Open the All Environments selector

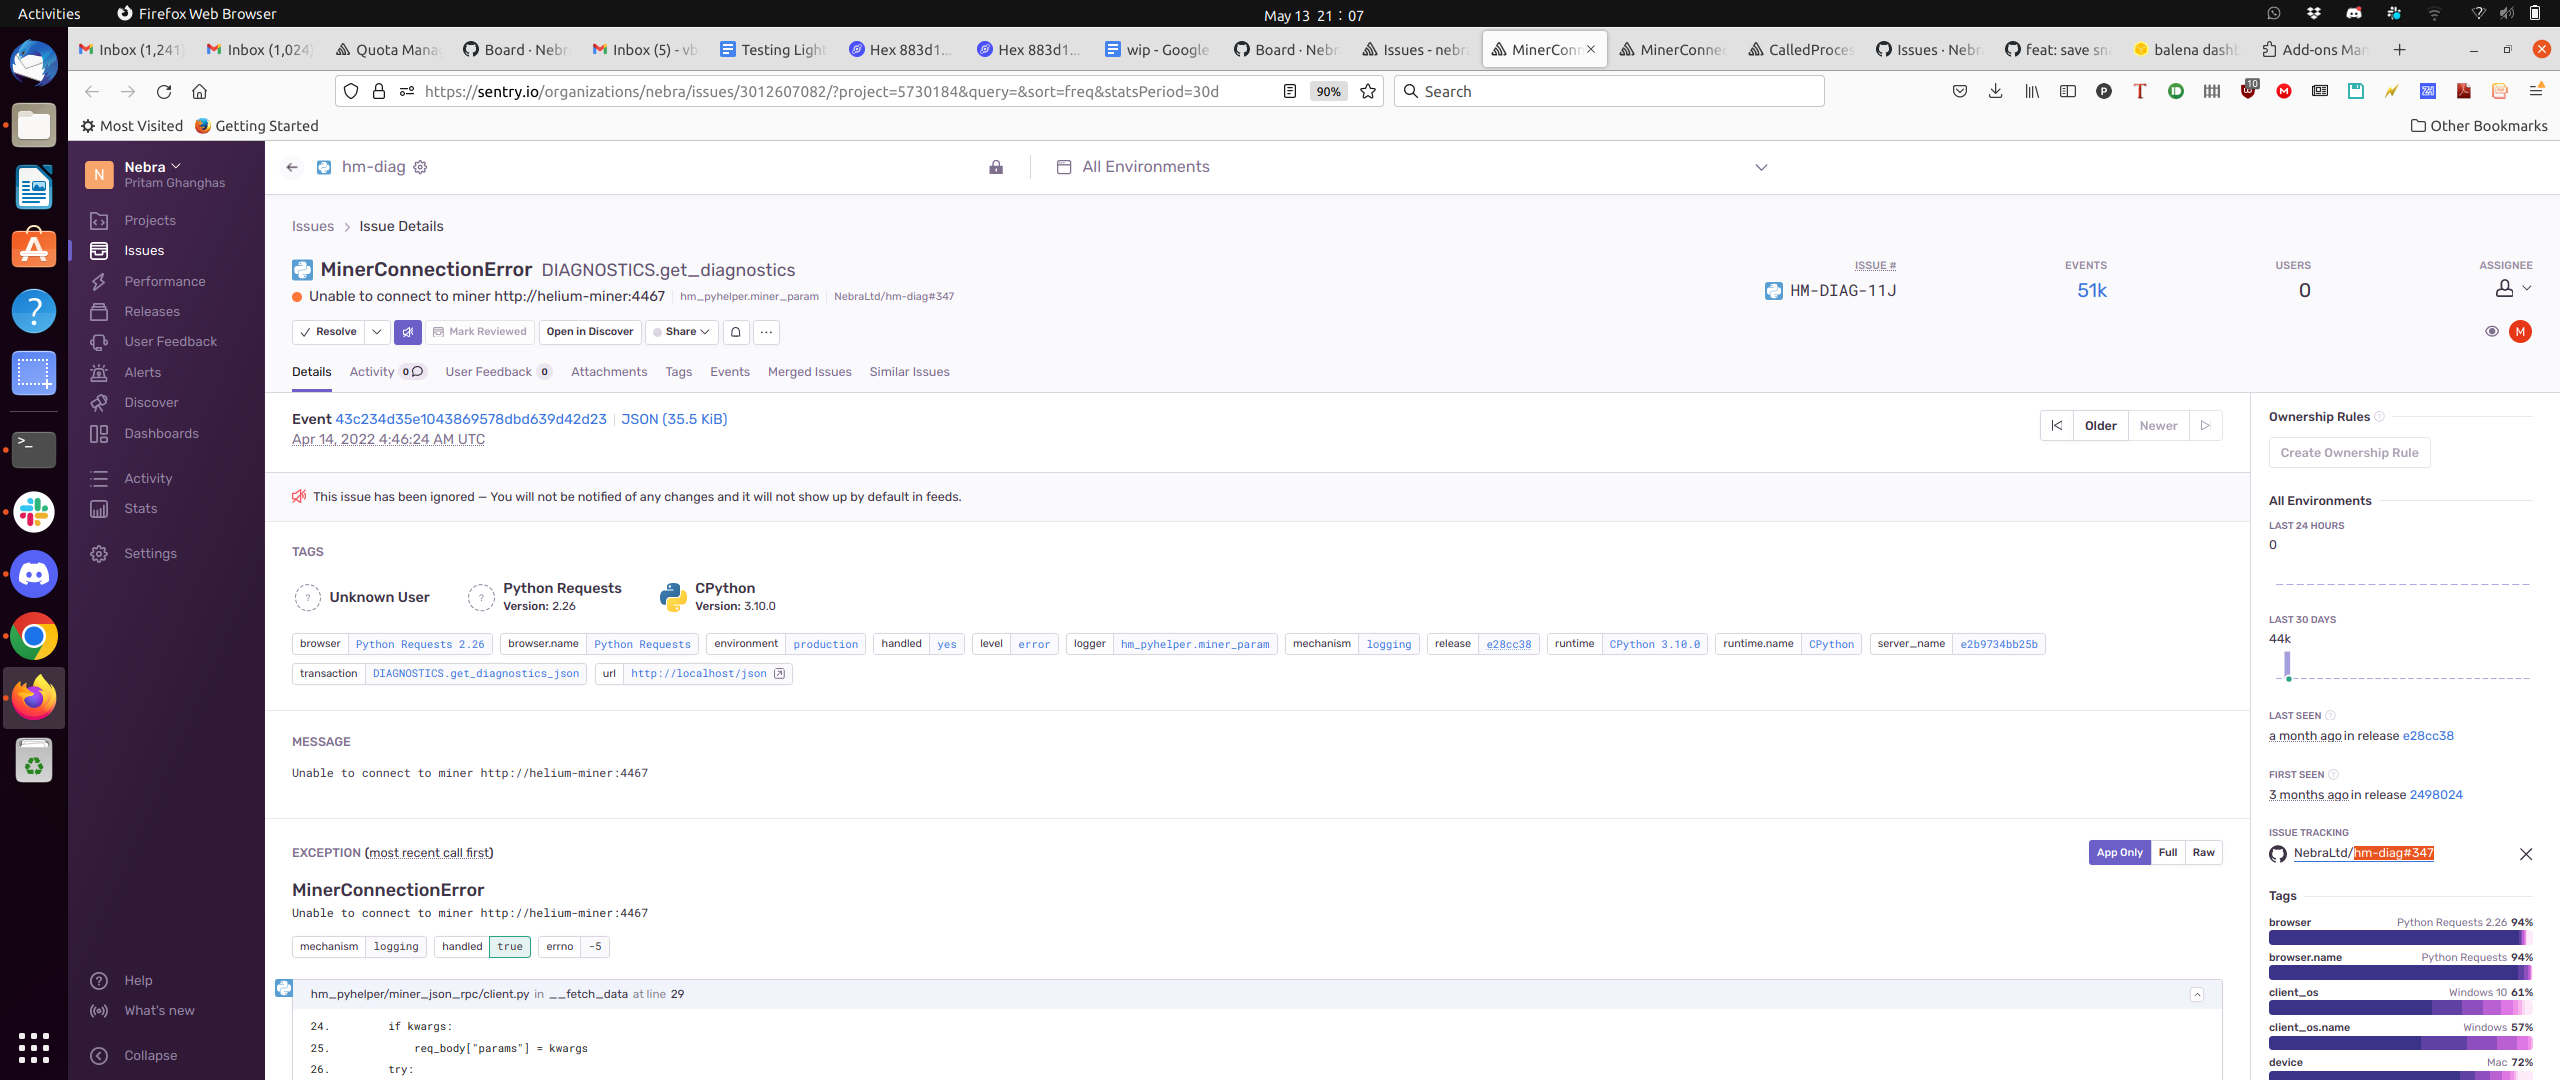coord(1144,166)
